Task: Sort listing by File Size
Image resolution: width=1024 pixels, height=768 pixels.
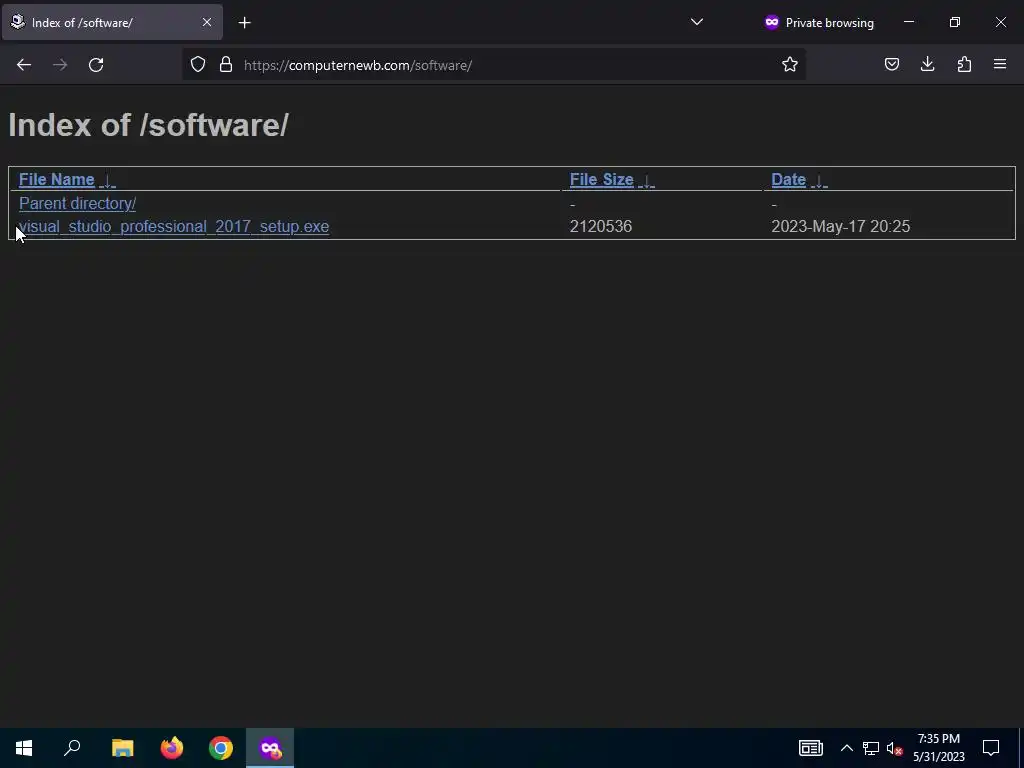Action: click(601, 180)
